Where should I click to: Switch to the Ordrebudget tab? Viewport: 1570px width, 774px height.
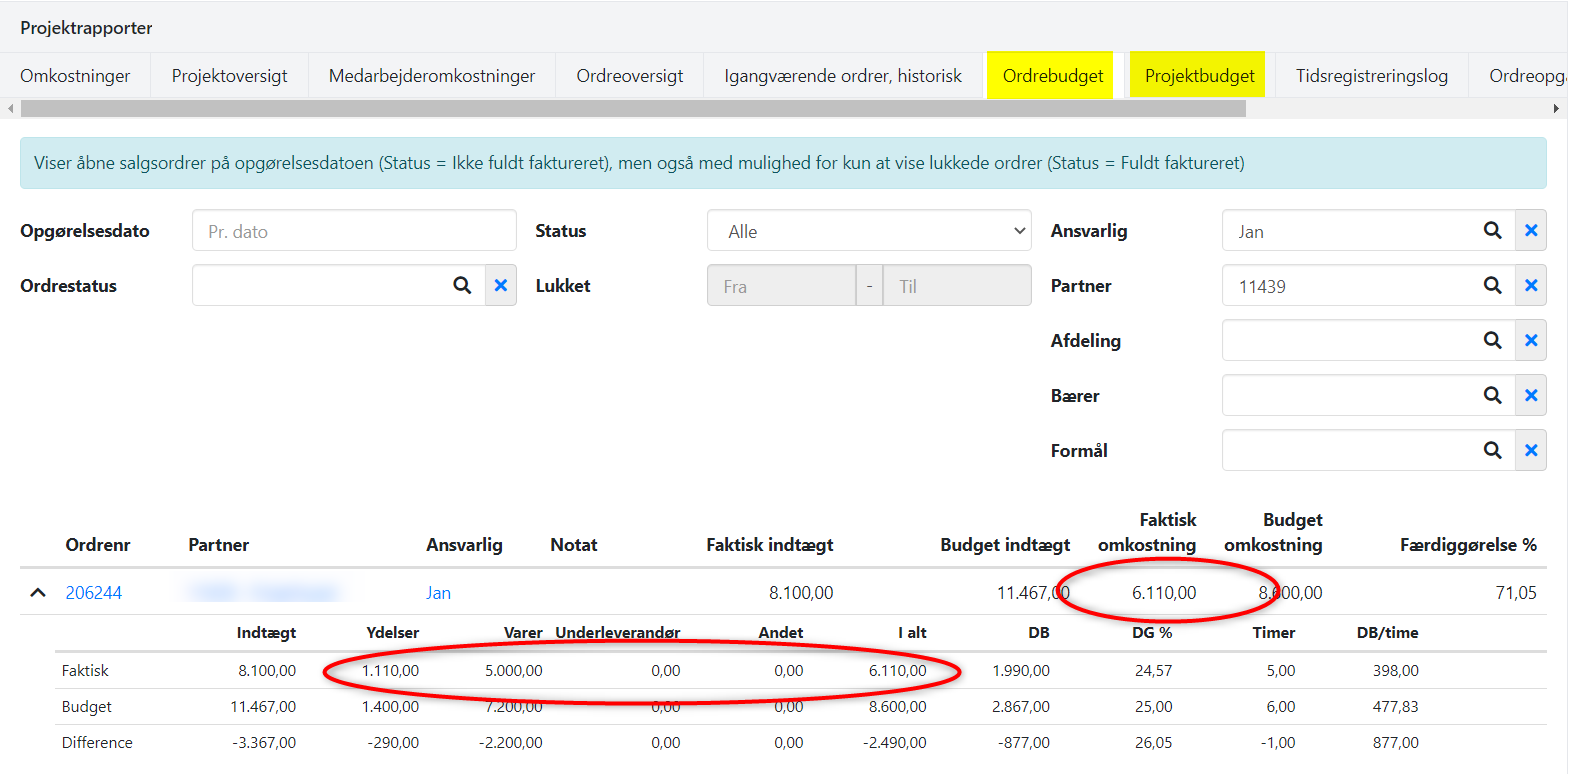pyautogui.click(x=1052, y=76)
